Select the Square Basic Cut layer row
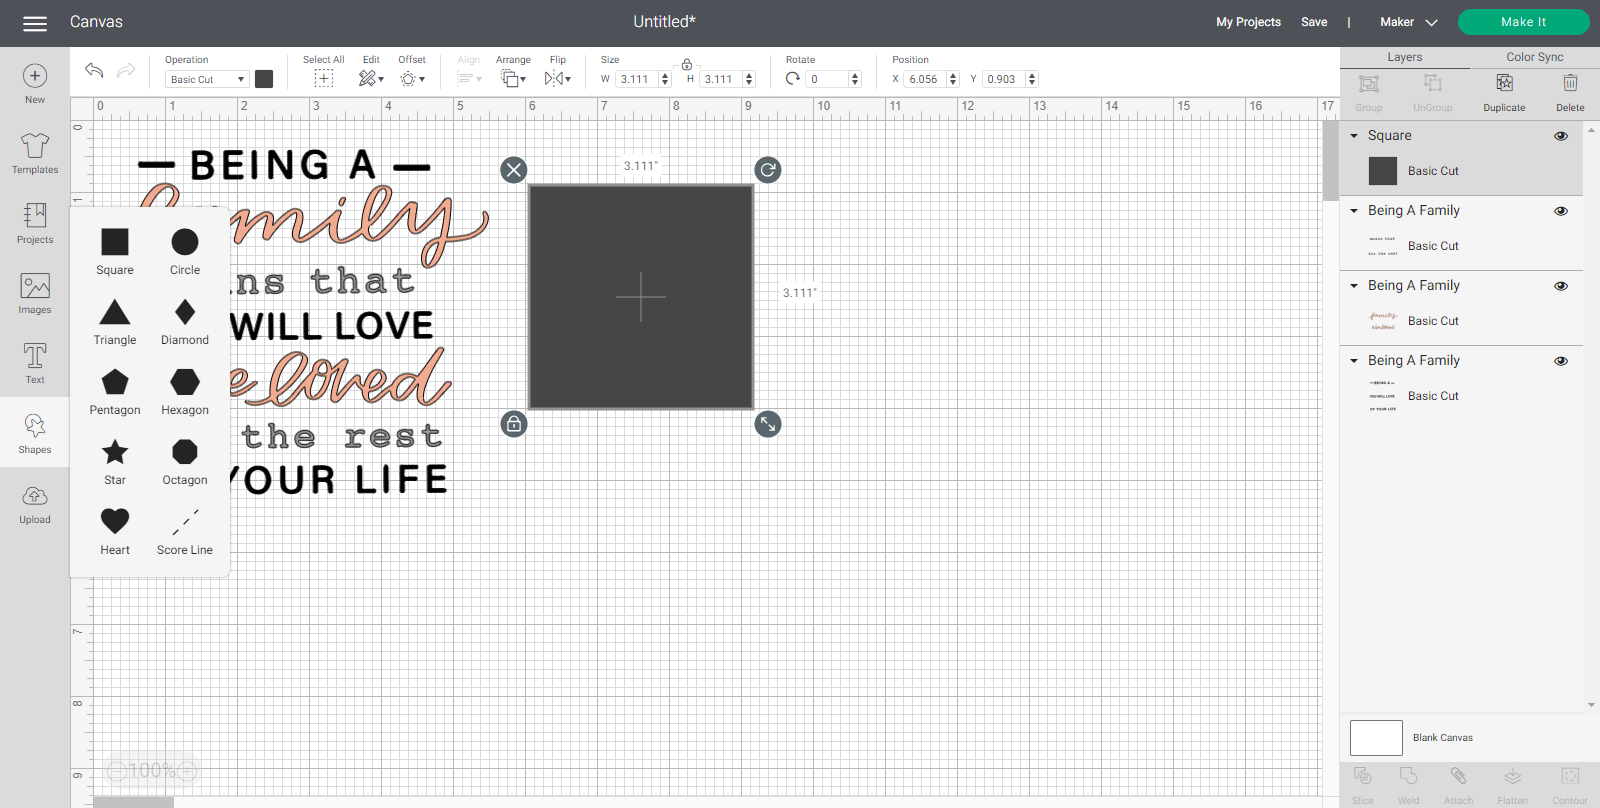 (1461, 171)
